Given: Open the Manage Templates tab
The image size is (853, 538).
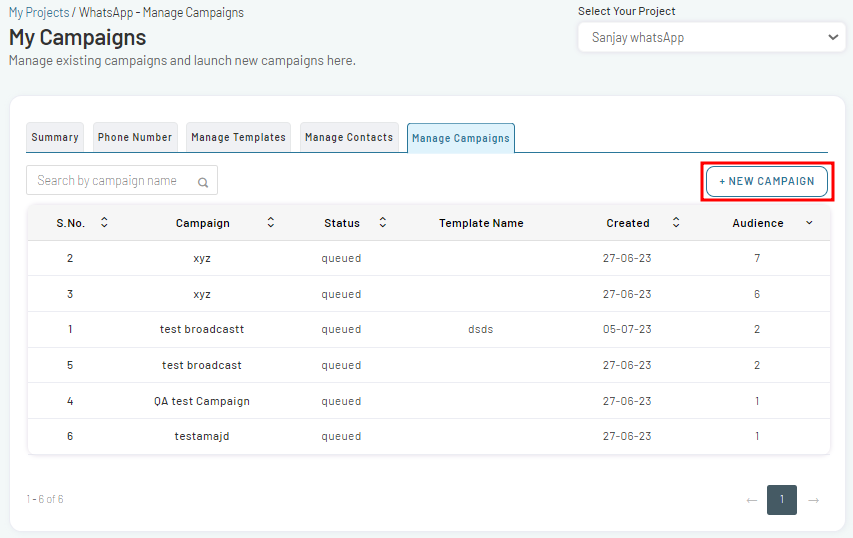Looking at the screenshot, I should (x=238, y=138).
